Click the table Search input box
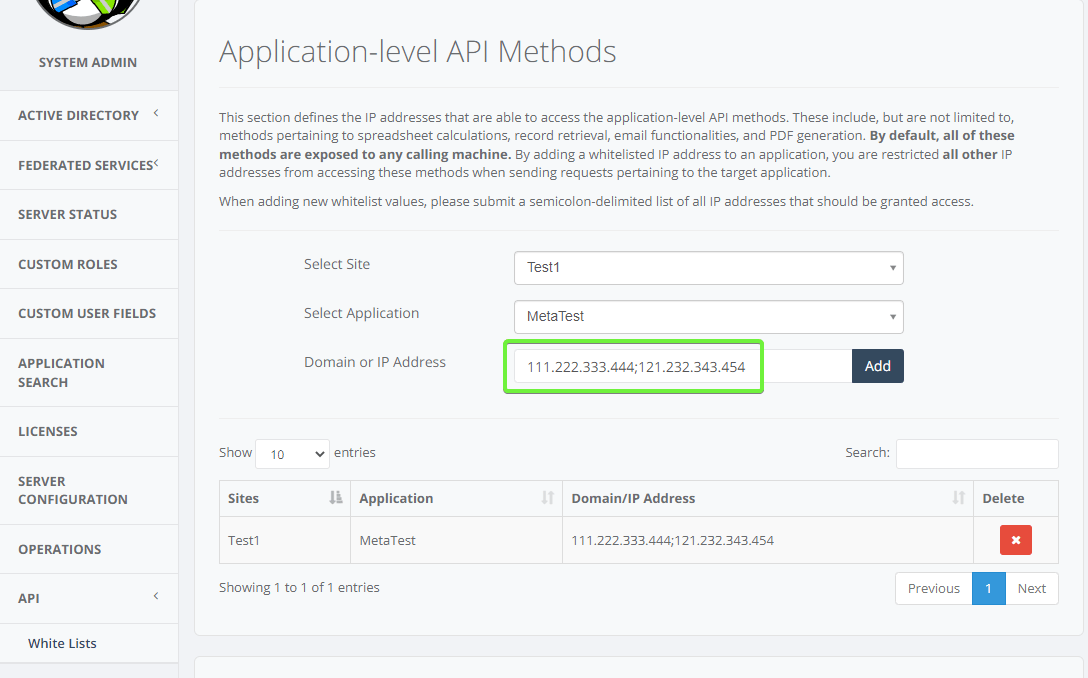Screen dimensions: 1088x678 click(977, 453)
